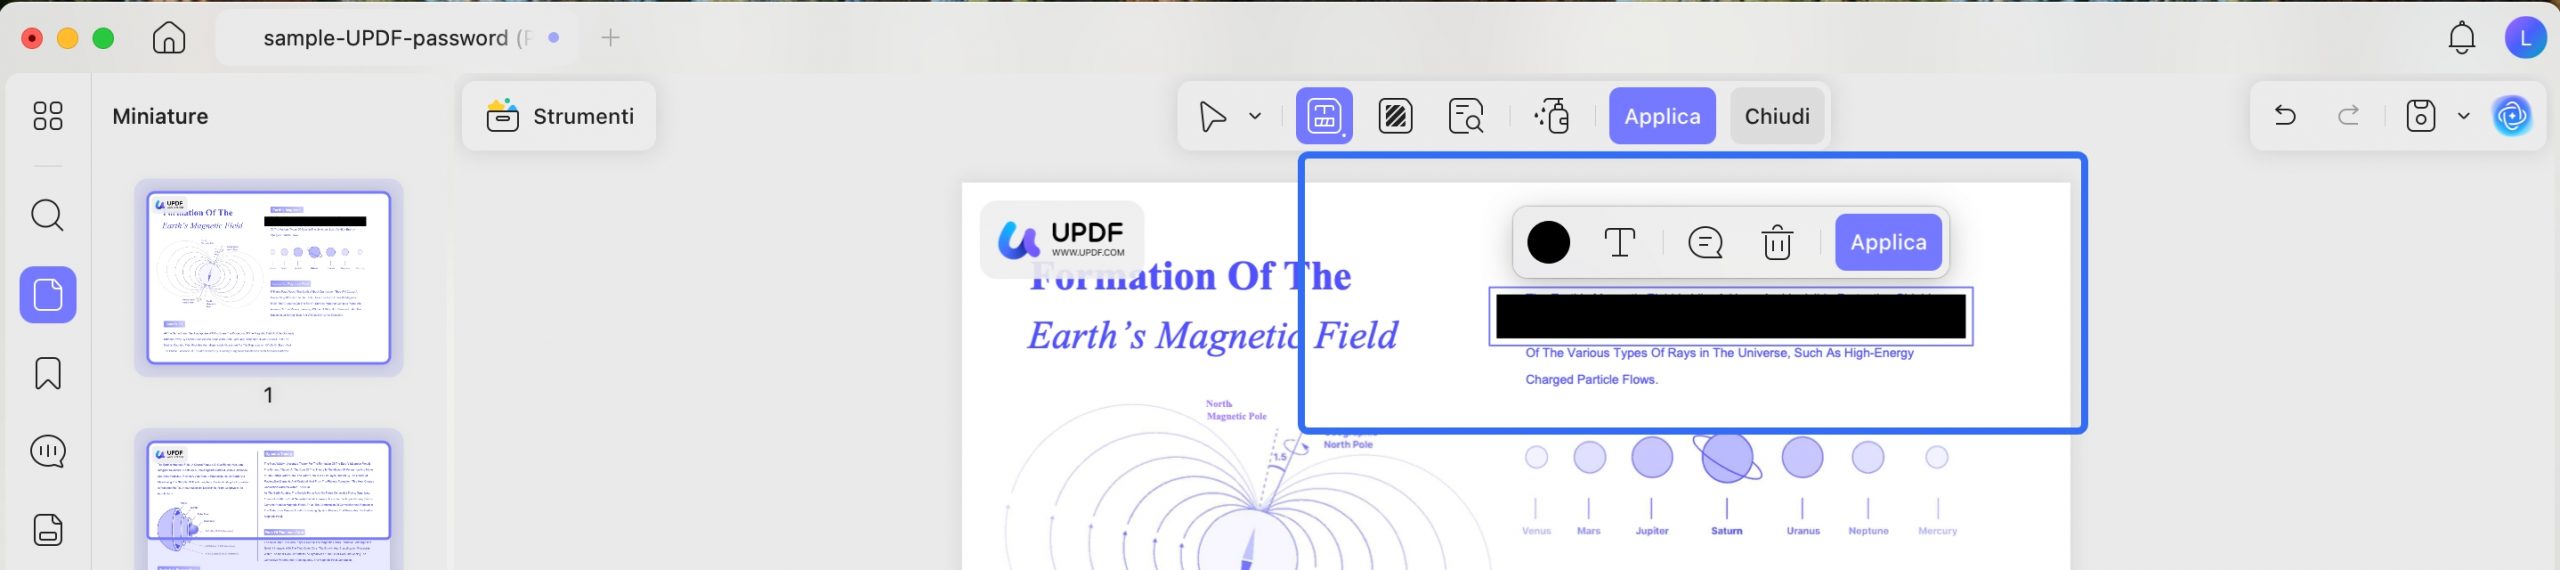Click the Chiudi button
2560x570 pixels.
click(x=1777, y=116)
